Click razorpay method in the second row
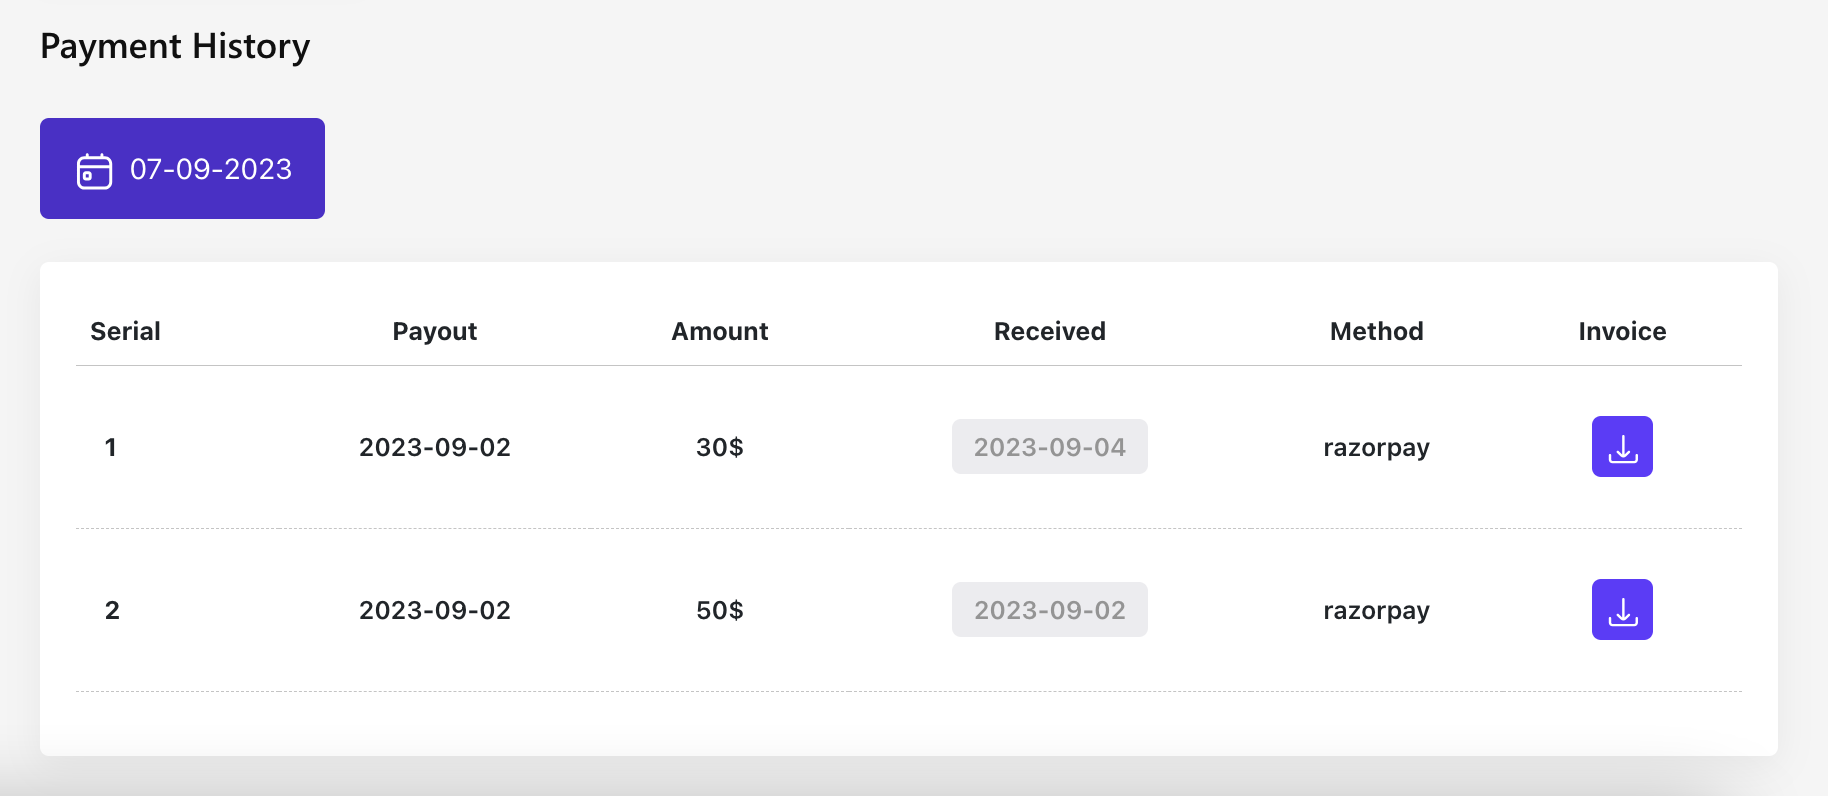1828x796 pixels. [x=1376, y=610]
